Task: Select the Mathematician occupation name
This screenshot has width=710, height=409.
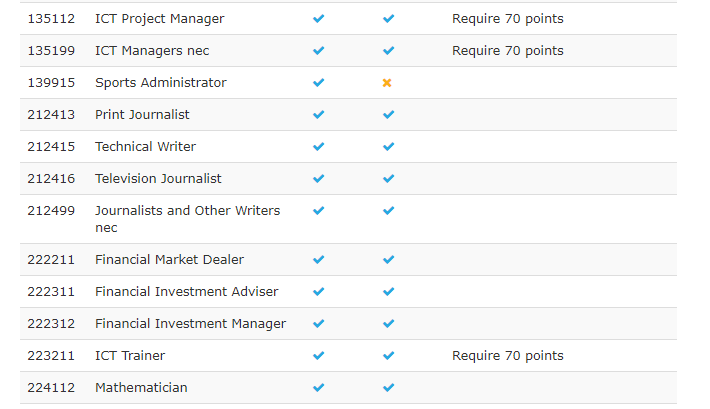Action: point(141,388)
